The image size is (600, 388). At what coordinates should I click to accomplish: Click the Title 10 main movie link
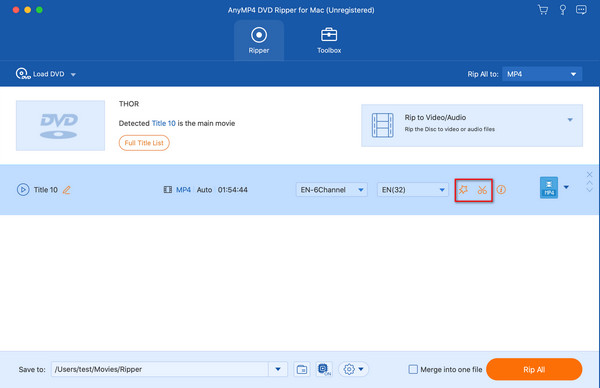(163, 123)
